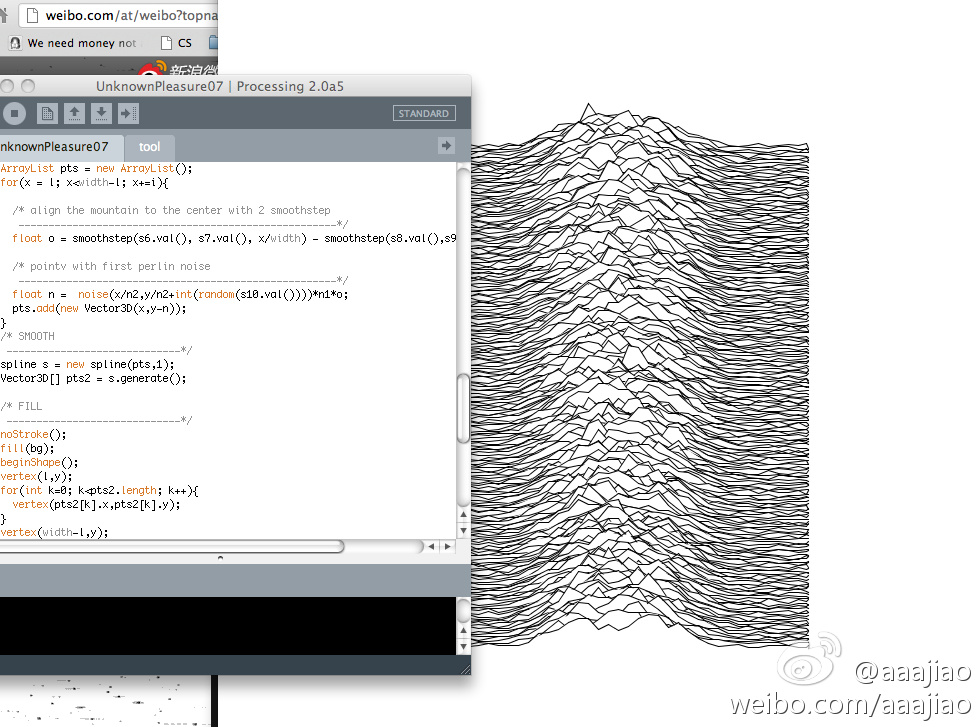Click the "vertex(l,y);" line
The height and width of the screenshot is (727, 978).
tap(36, 476)
